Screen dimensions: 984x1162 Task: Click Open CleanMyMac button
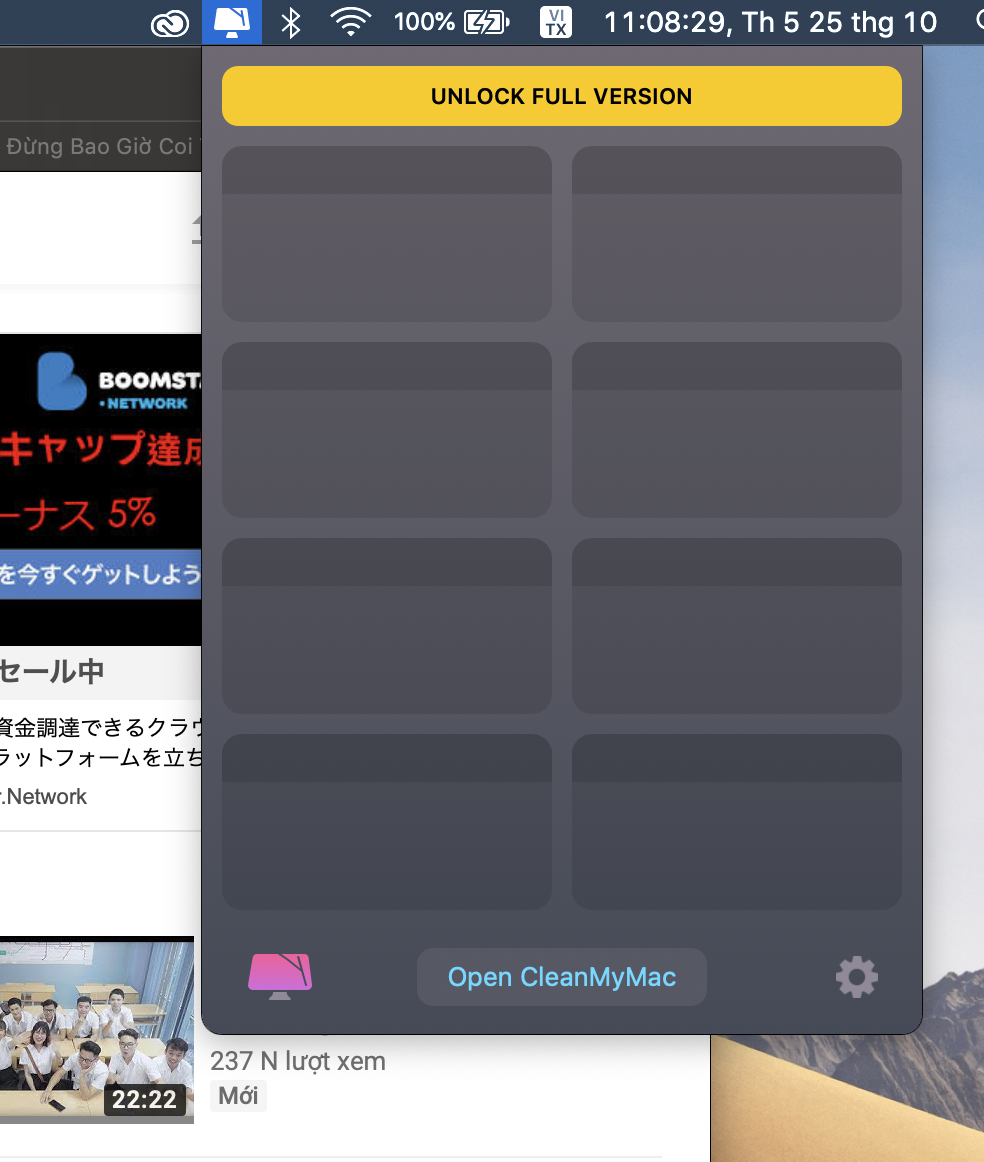click(562, 977)
